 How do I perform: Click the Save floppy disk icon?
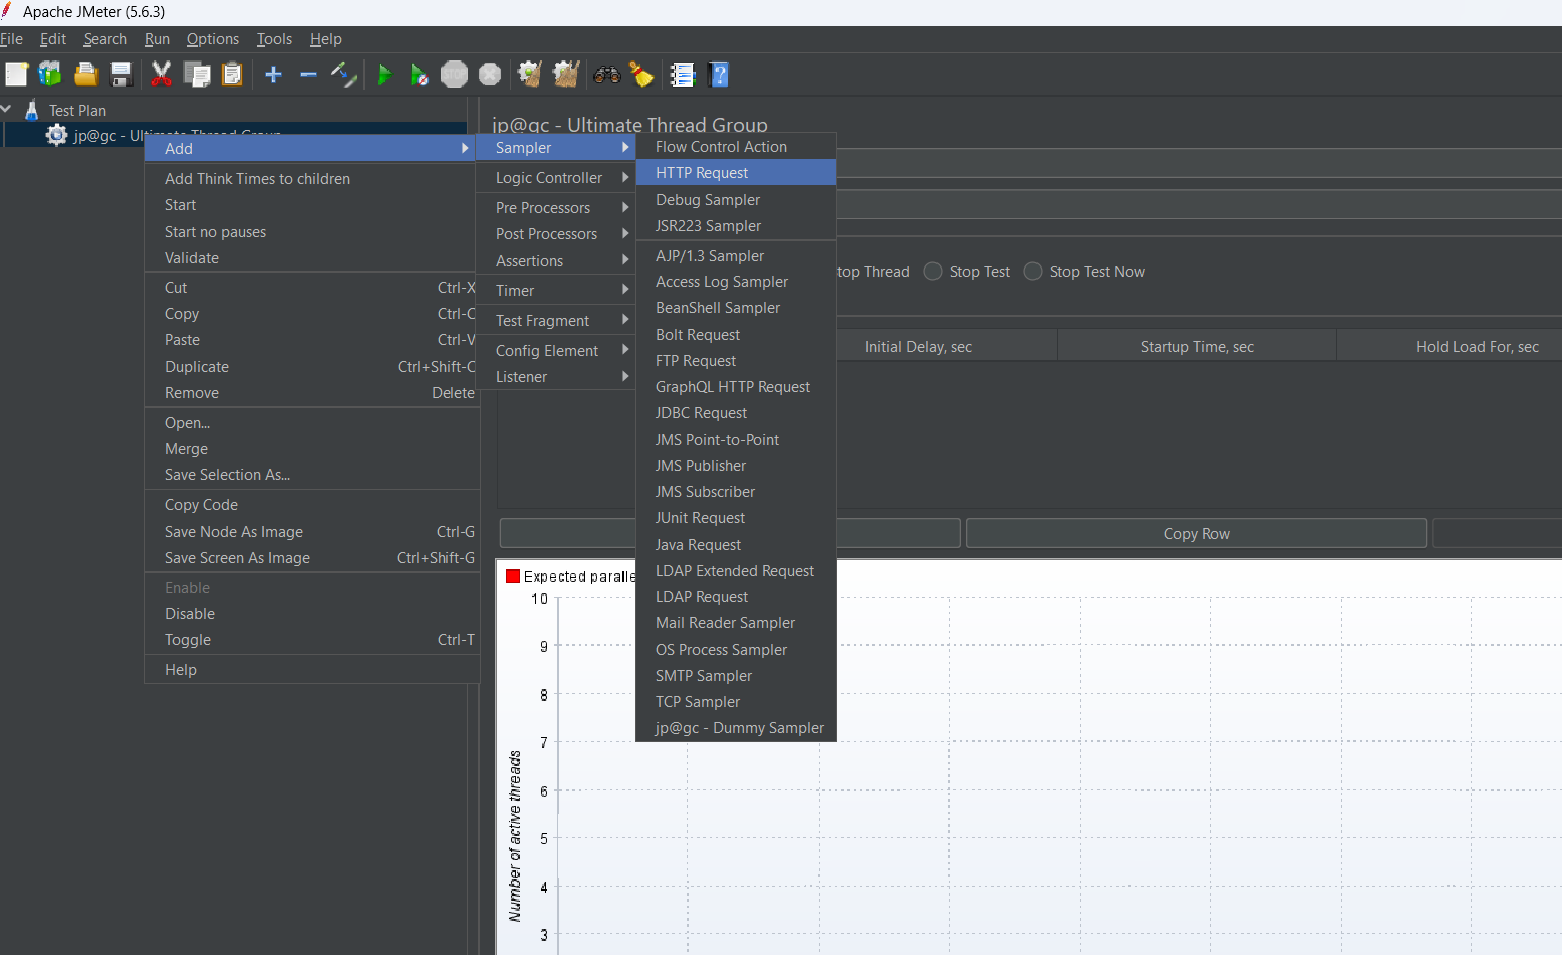(121, 74)
